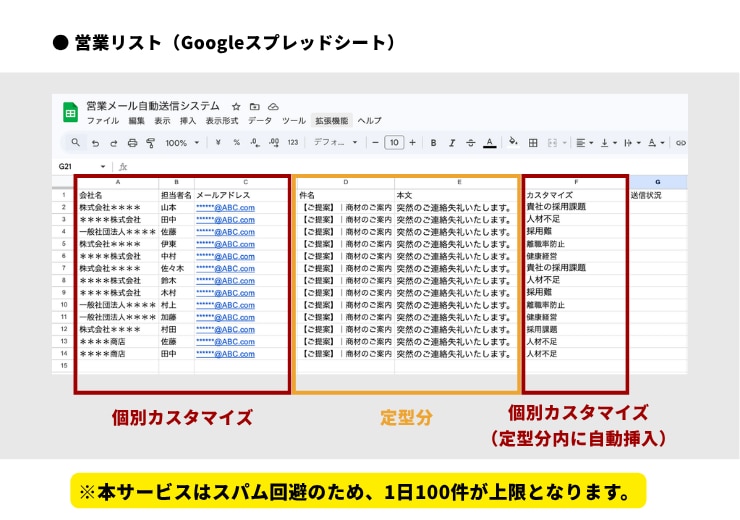Screen dimensions: 740x520
Task: Check cloud save status icon
Action: pos(273,107)
